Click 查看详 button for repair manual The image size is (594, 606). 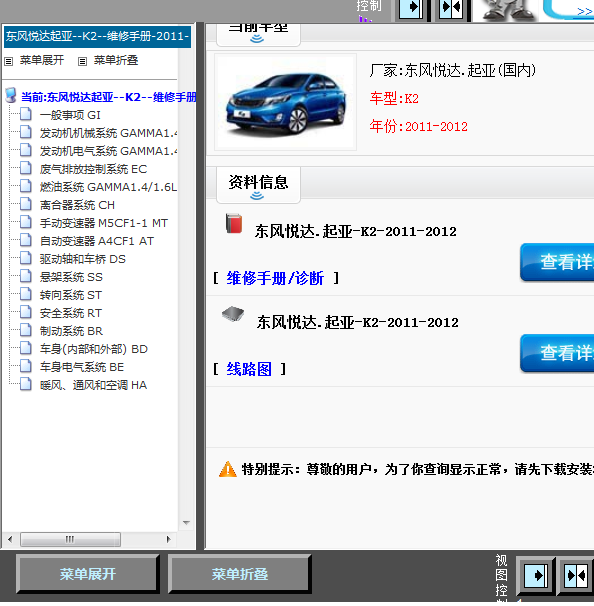[x=557, y=262]
